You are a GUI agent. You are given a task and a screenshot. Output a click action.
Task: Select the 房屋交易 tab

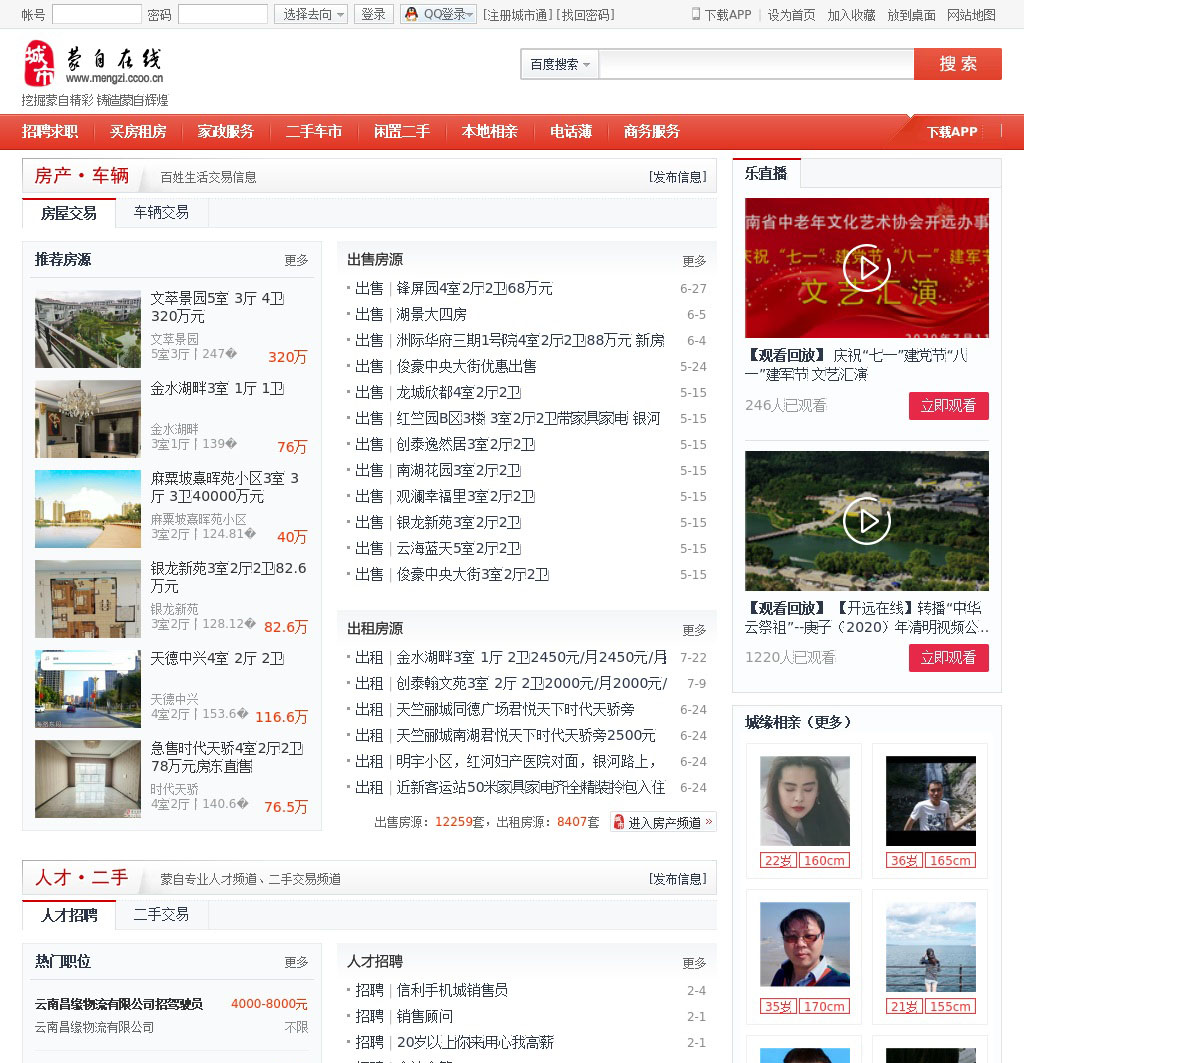(x=69, y=213)
